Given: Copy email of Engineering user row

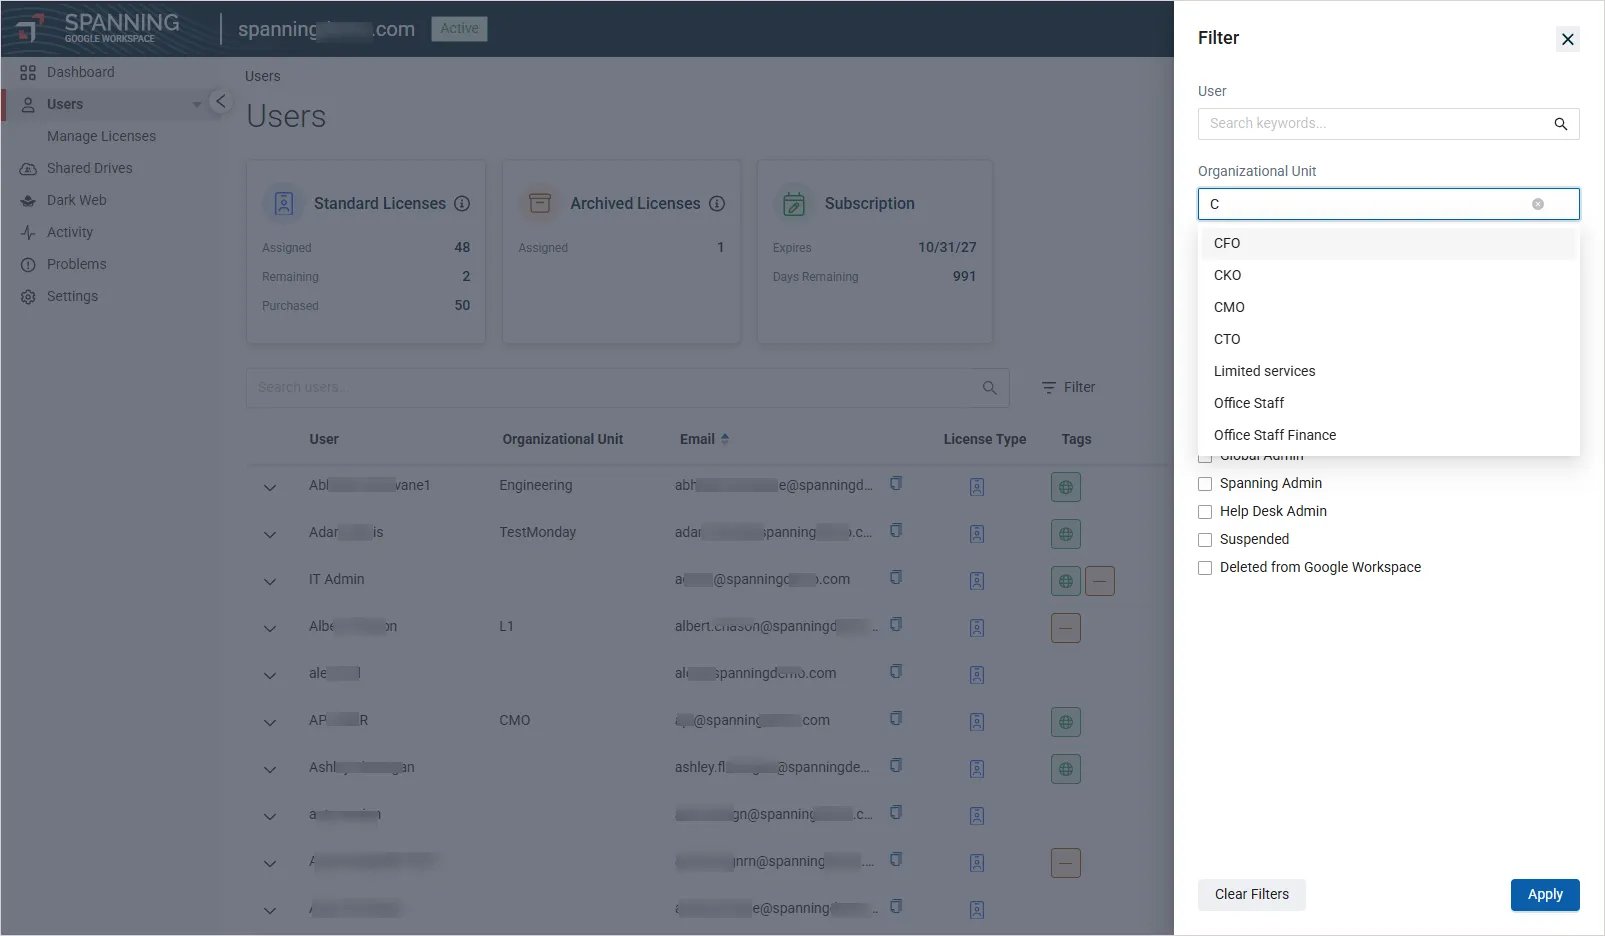Looking at the screenshot, I should [x=896, y=484].
